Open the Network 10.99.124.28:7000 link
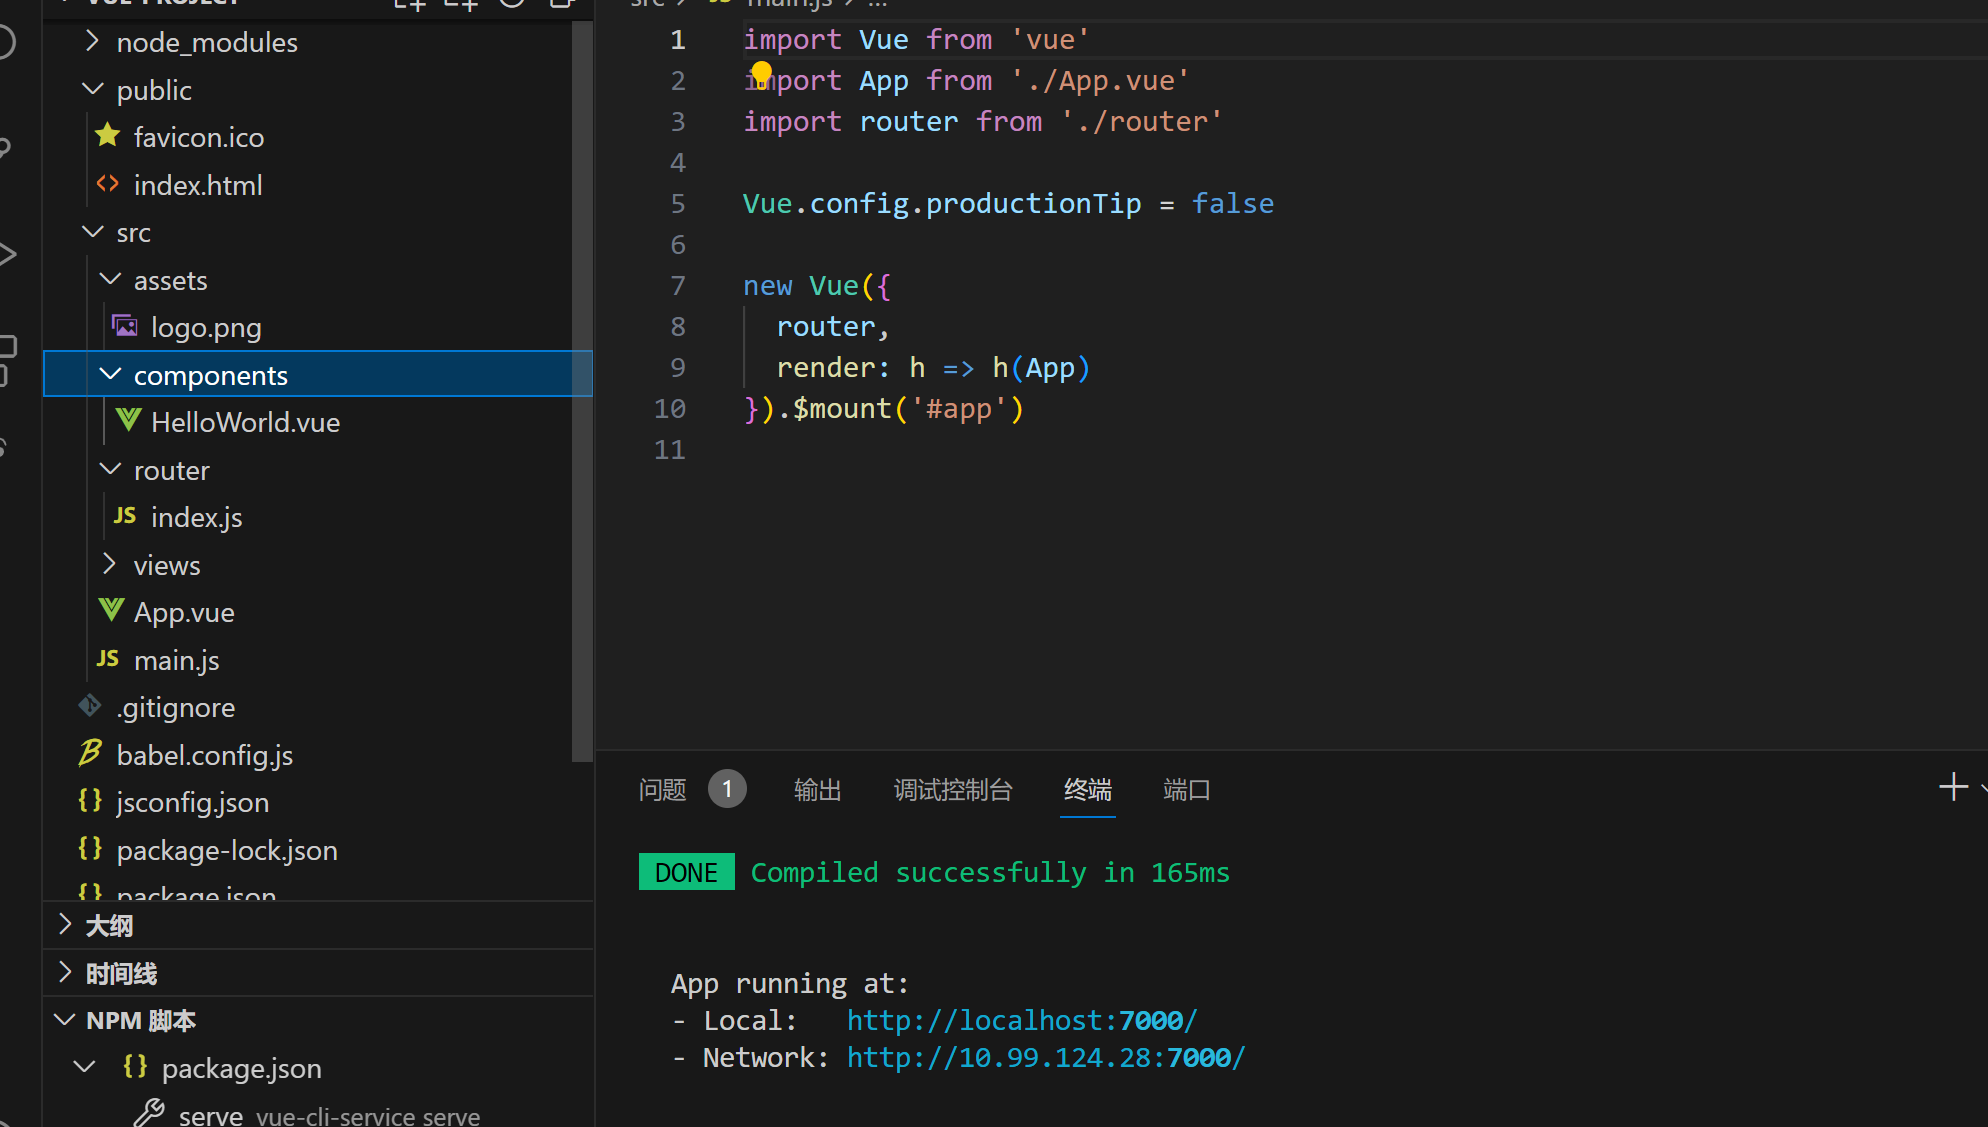 tap(1045, 1058)
